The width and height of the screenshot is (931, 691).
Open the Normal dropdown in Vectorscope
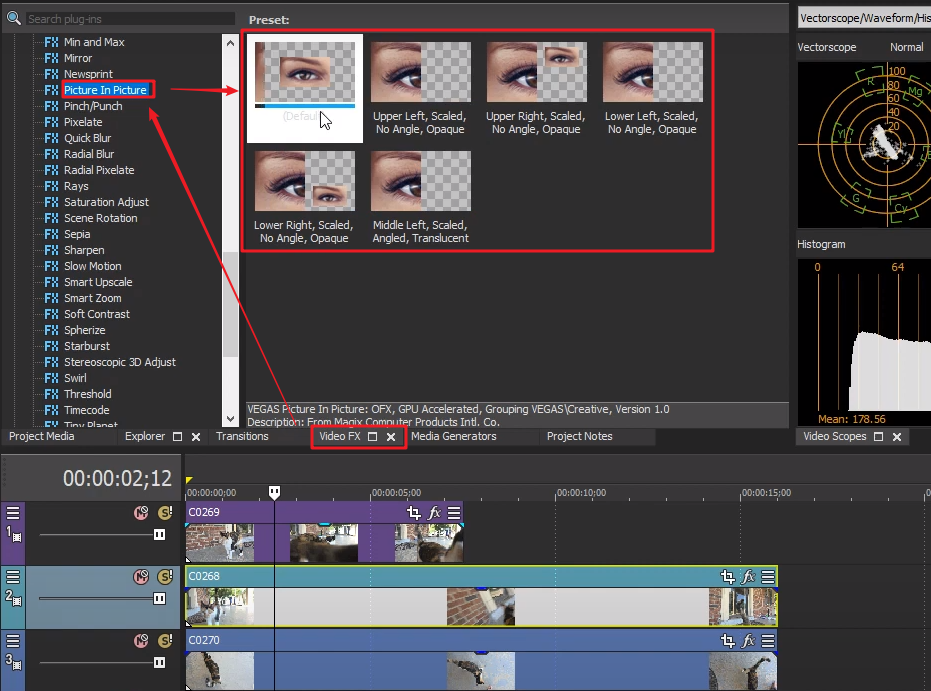pos(907,47)
